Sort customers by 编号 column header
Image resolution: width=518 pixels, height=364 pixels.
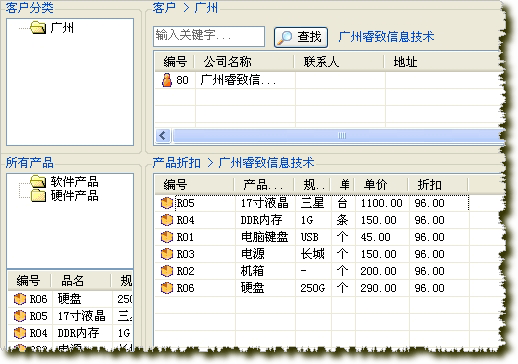coord(175,62)
